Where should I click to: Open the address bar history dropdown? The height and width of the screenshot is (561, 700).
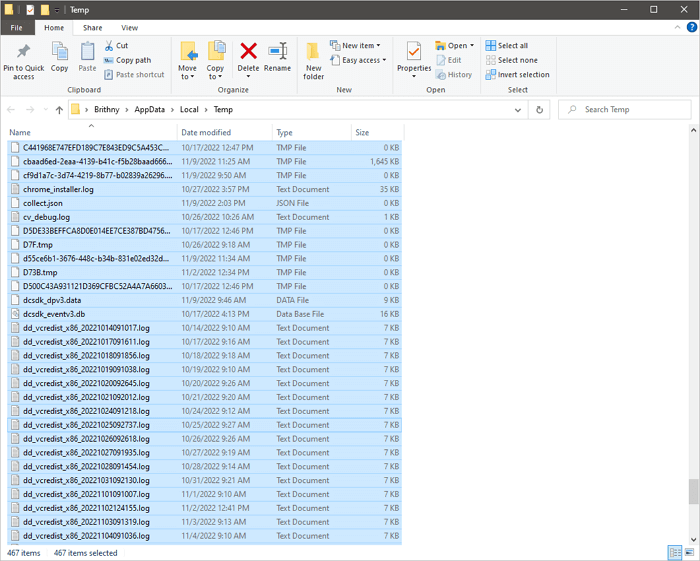coord(520,110)
